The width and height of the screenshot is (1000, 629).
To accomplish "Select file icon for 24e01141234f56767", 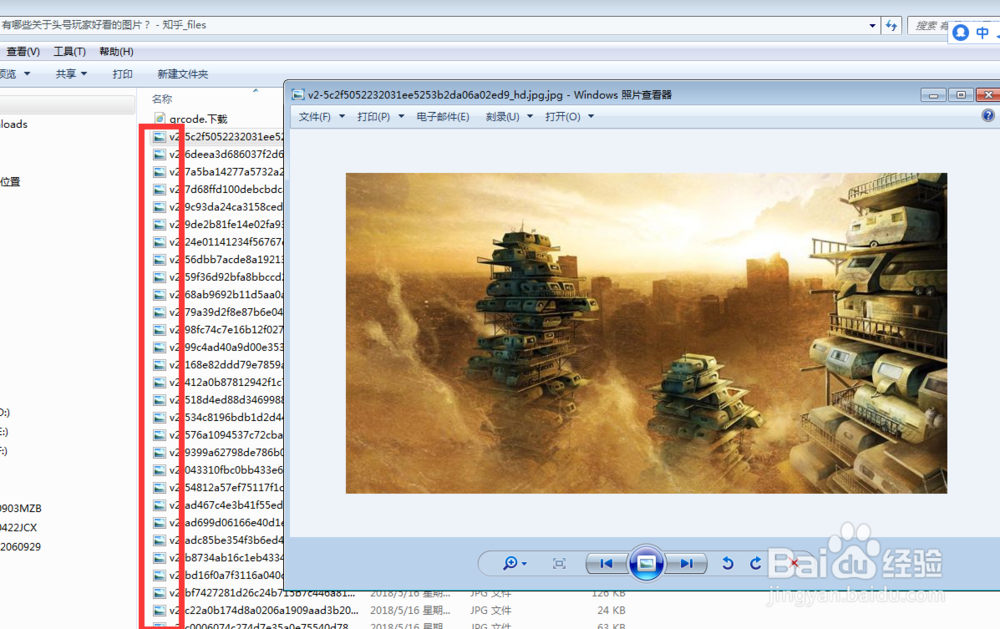I will coord(159,242).
